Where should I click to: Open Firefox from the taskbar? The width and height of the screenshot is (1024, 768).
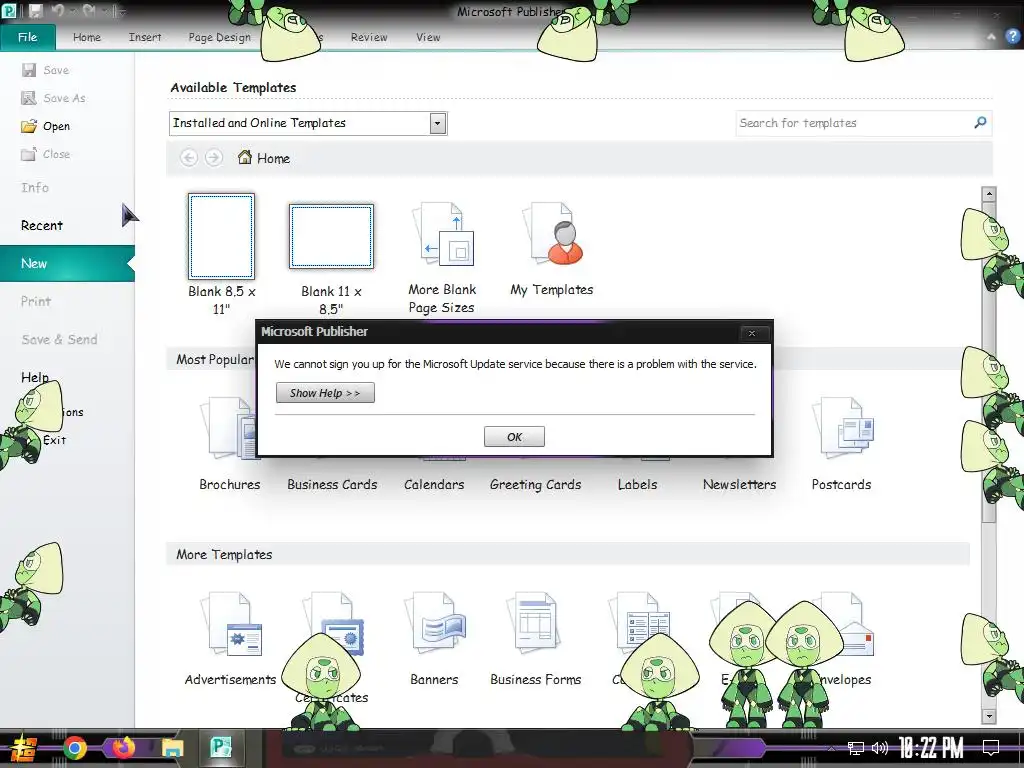click(123, 748)
